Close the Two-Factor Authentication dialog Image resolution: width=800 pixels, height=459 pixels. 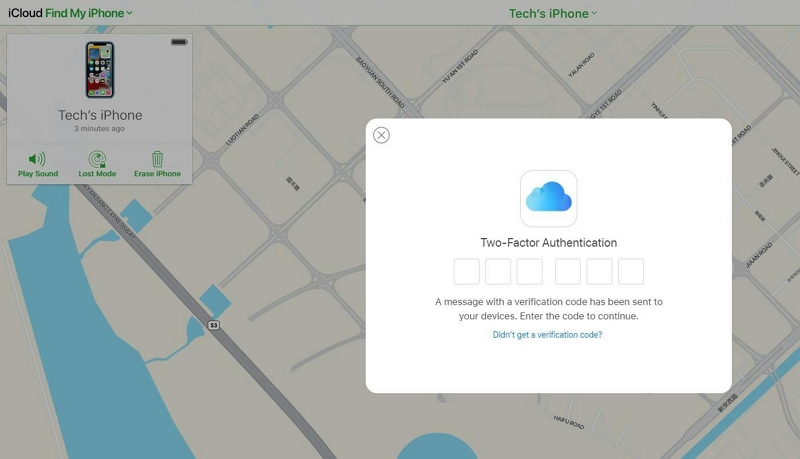(381, 135)
